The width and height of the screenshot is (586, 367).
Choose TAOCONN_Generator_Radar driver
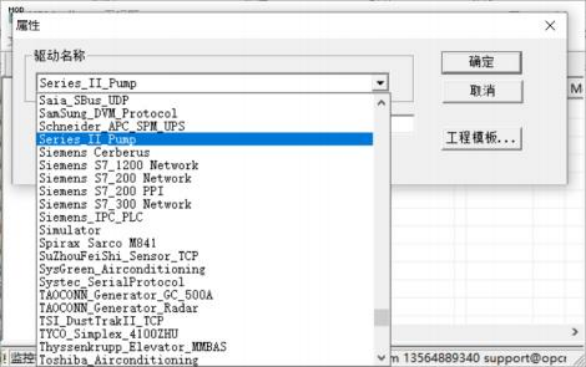pyautogui.click(x=206, y=308)
